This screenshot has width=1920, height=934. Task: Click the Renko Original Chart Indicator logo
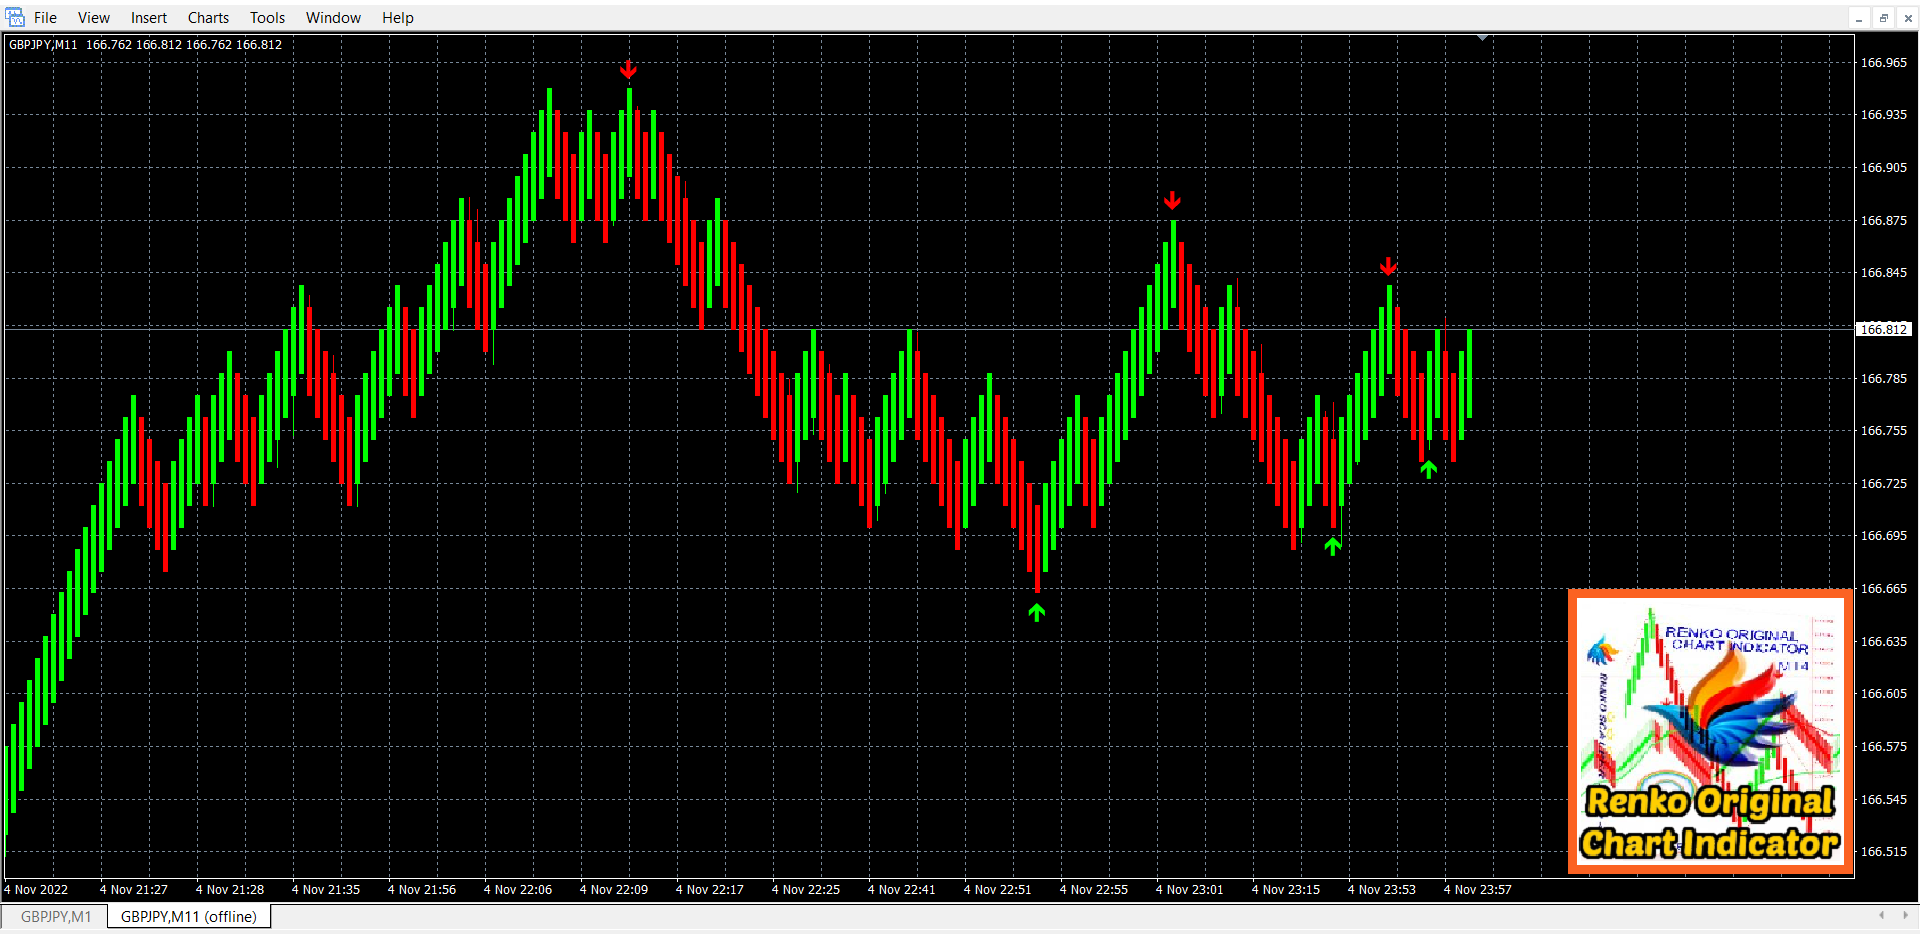[1710, 732]
